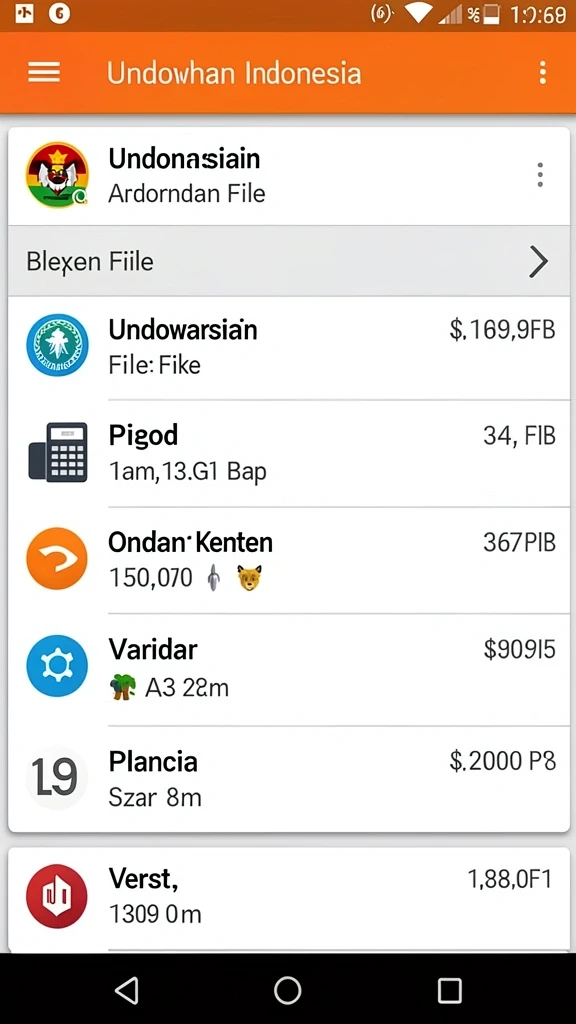Viewport: 576px width, 1024px height.
Task: Select the Pigod calculator icon
Action: (57, 452)
